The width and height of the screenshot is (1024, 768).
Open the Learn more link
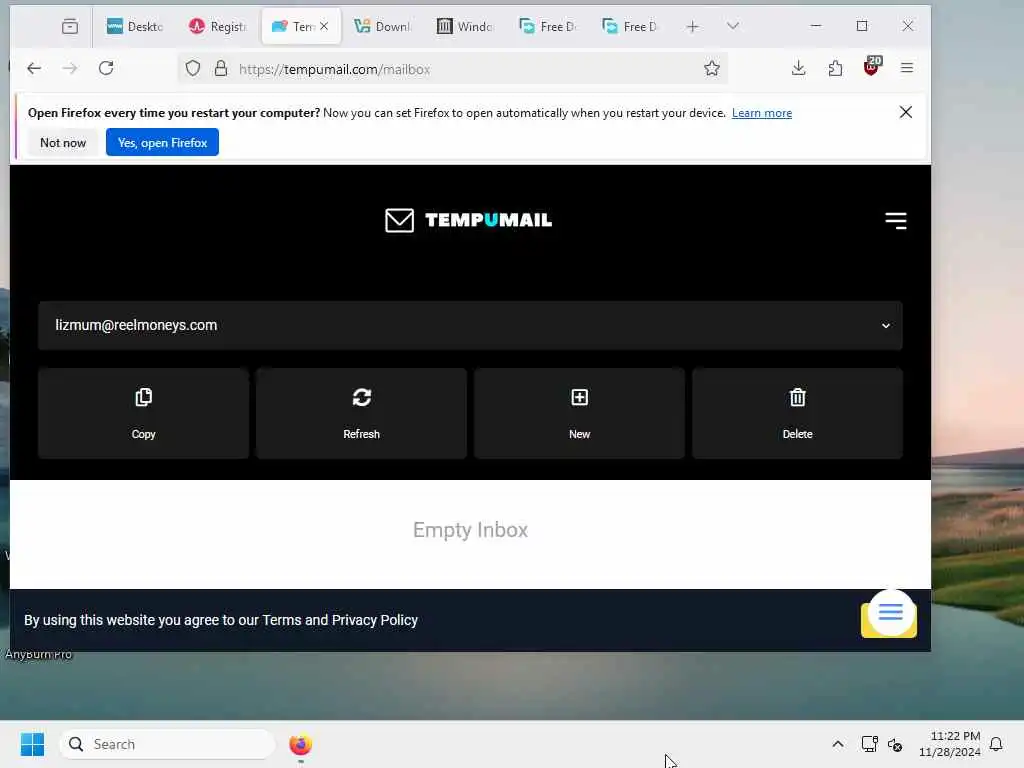[761, 113]
